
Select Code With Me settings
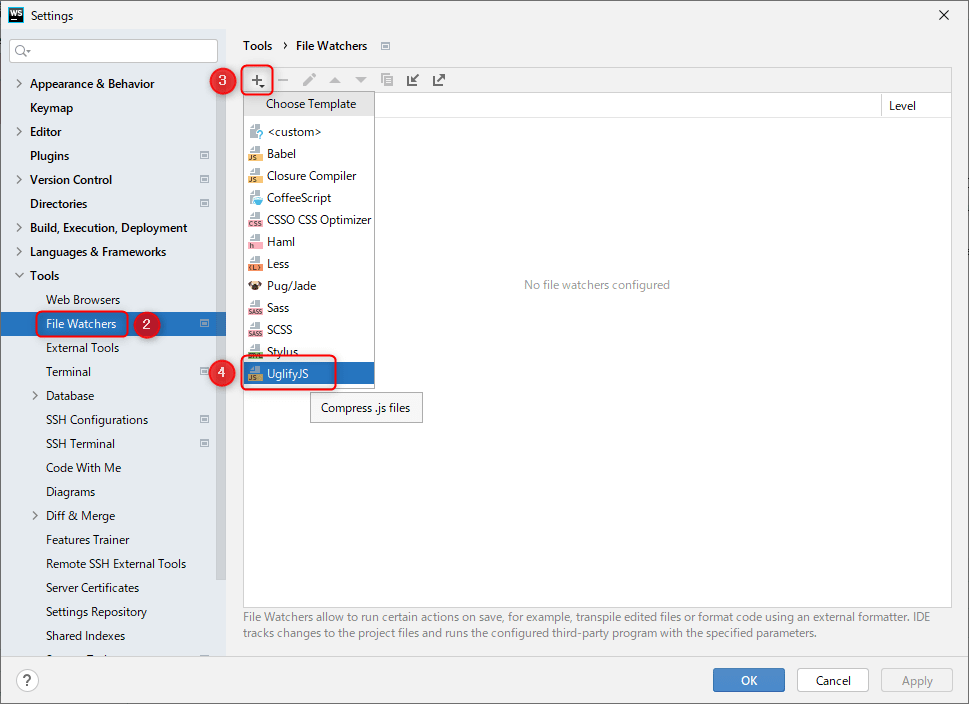coord(83,468)
